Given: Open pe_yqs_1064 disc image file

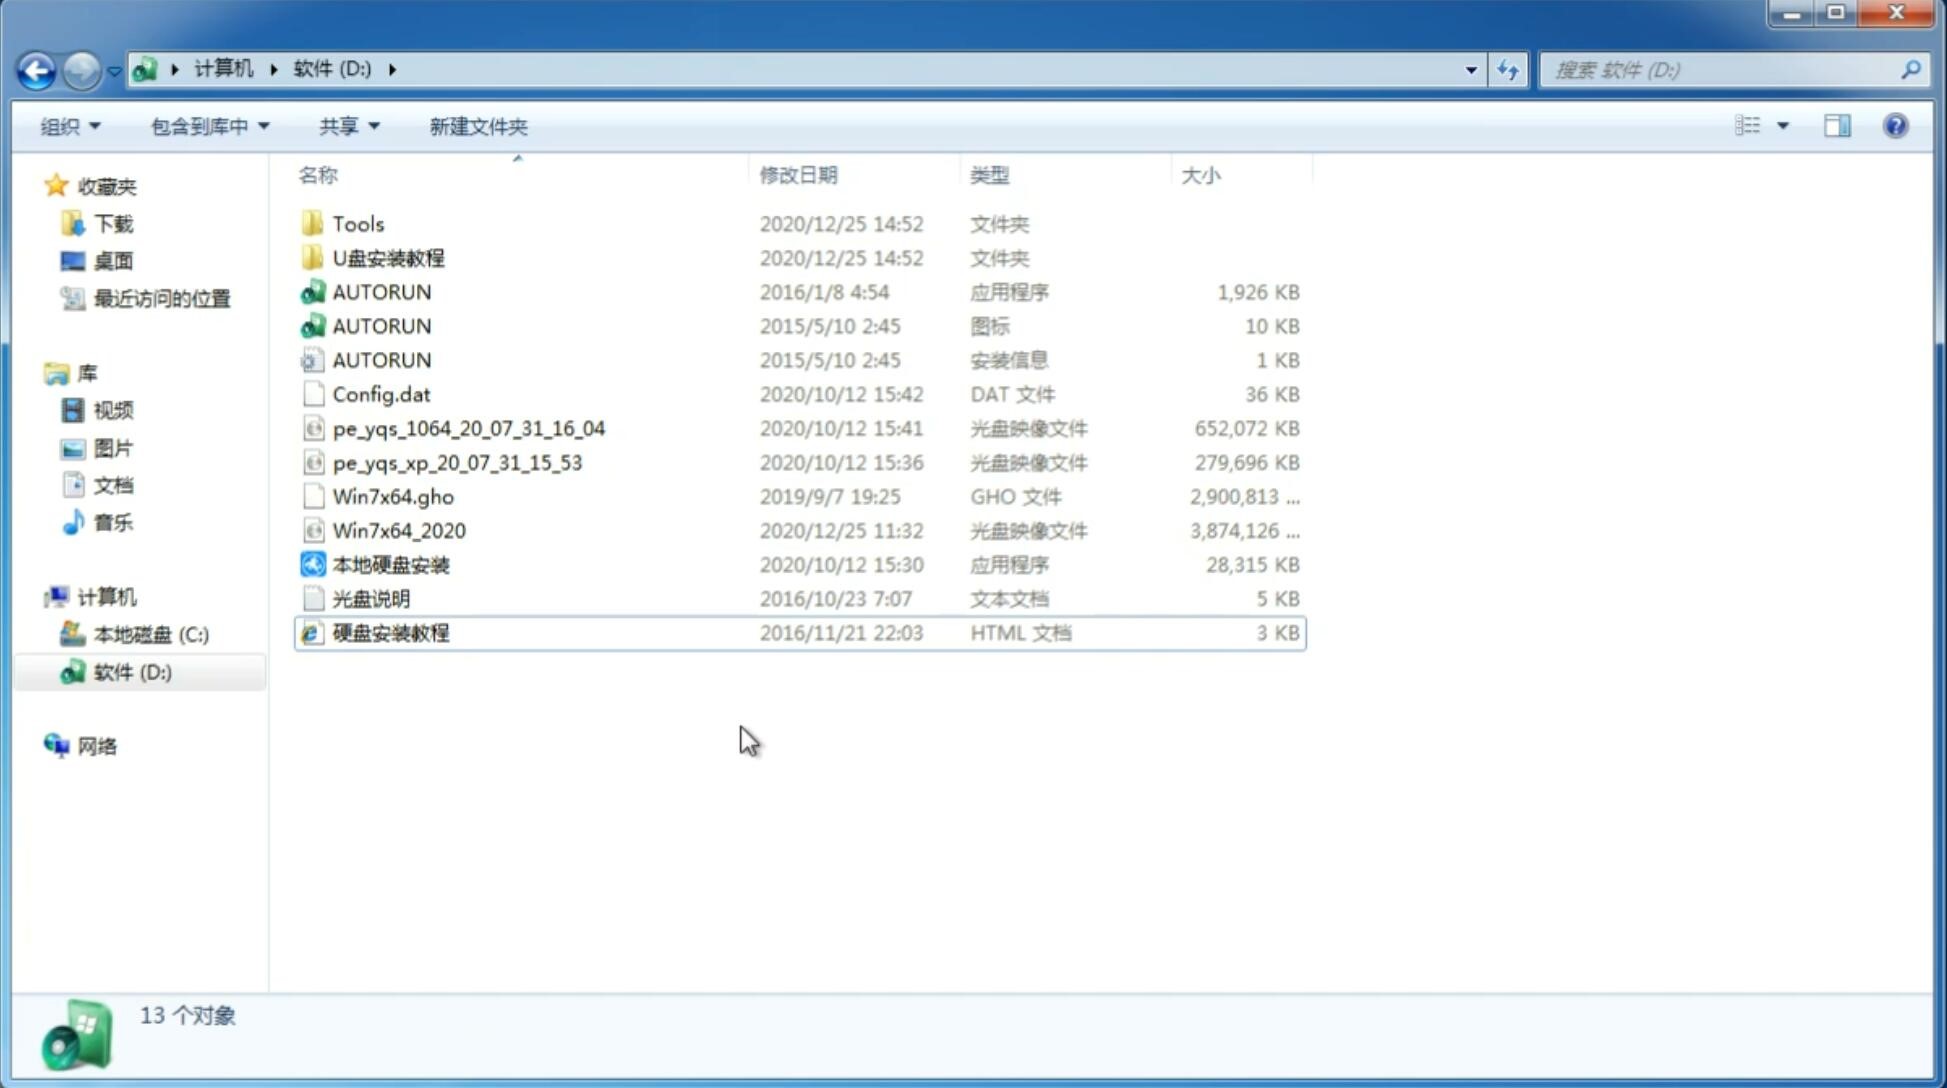Looking at the screenshot, I should 468,428.
